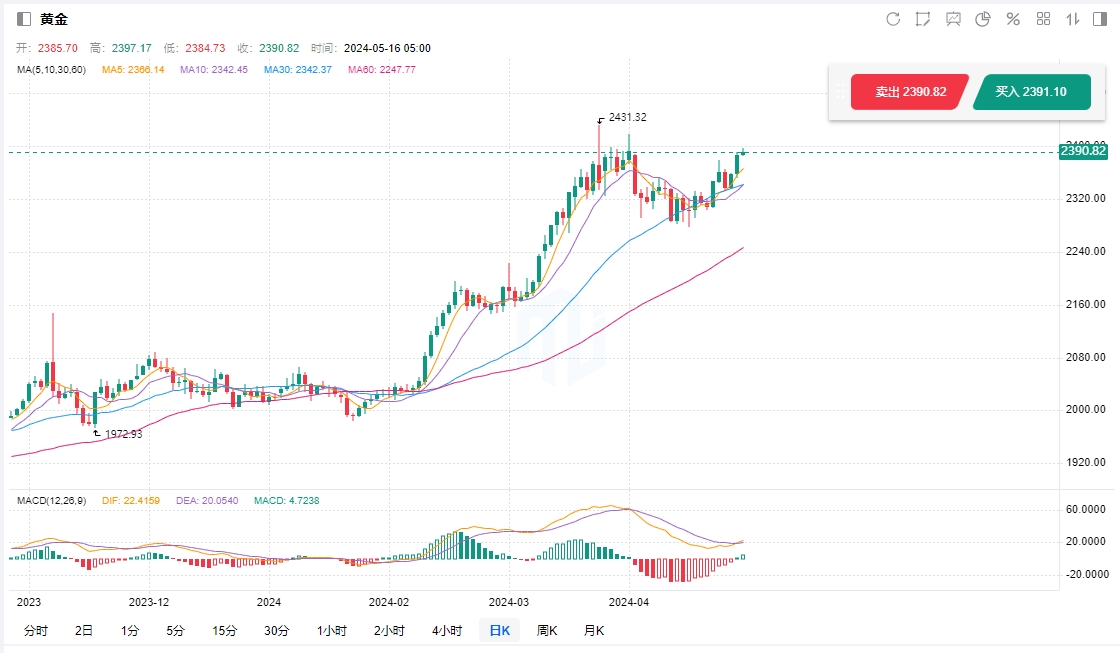Switch to the 月K monthly chart
This screenshot has height=653, width=1120.
coord(594,631)
